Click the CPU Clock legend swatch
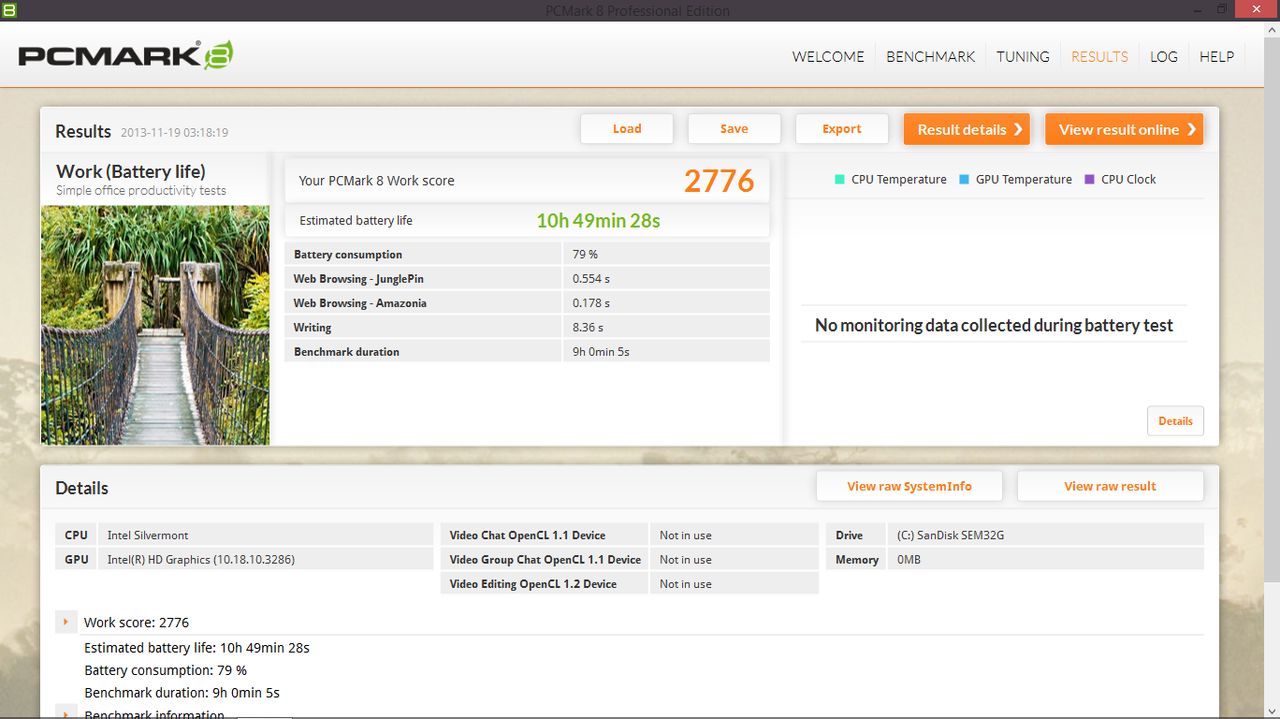Viewport: 1280px width, 719px height. tap(1090, 180)
